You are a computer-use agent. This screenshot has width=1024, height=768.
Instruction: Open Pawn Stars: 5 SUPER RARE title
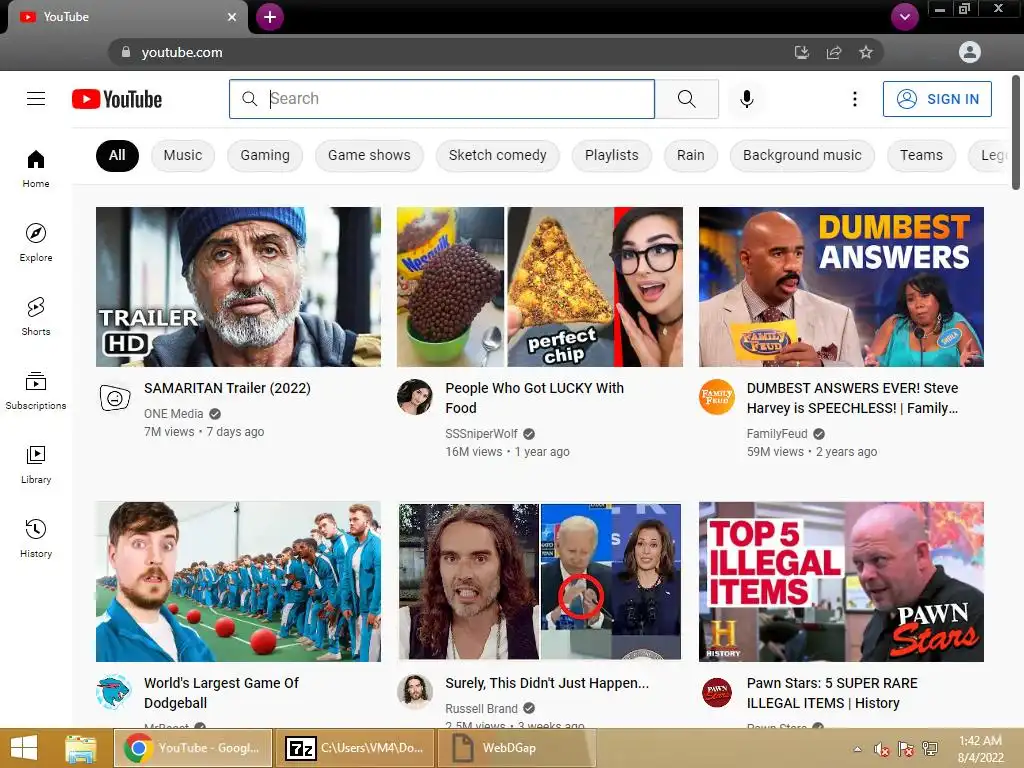coord(832,693)
